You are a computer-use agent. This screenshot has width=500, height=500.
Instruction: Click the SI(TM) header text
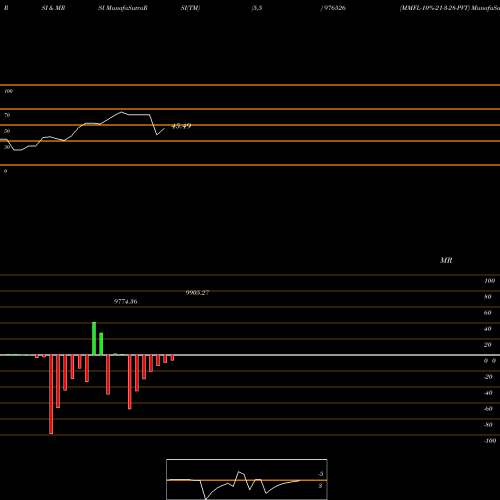tap(190, 8)
